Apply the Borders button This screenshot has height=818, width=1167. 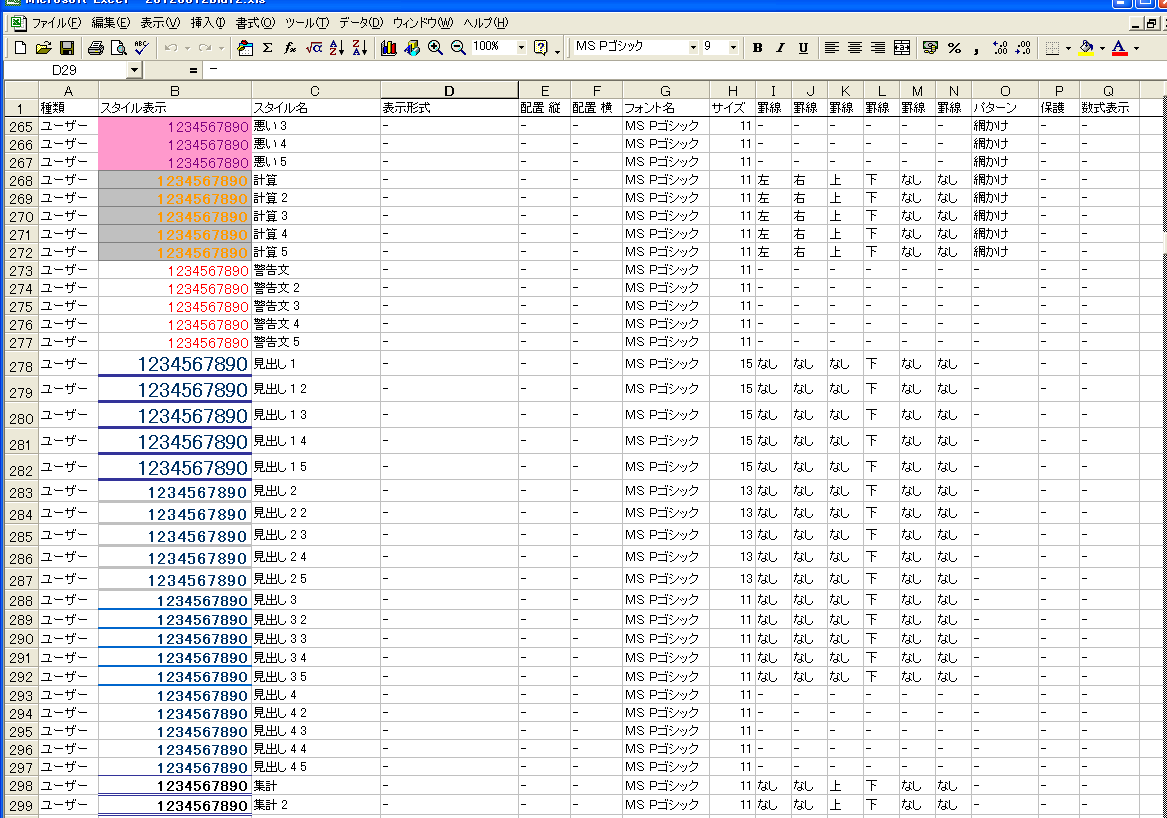coord(1052,48)
